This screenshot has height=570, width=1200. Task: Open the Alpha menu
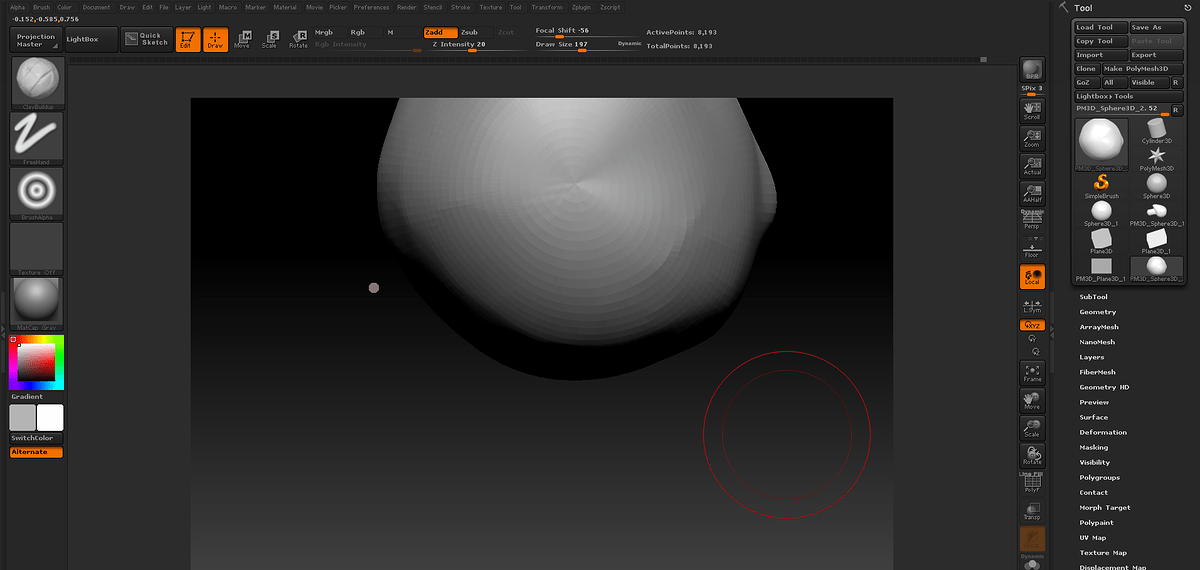click(17, 7)
